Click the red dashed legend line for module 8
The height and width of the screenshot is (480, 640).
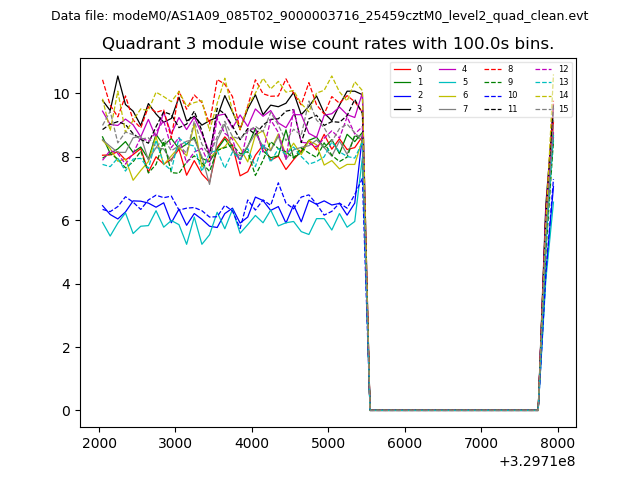[492, 69]
